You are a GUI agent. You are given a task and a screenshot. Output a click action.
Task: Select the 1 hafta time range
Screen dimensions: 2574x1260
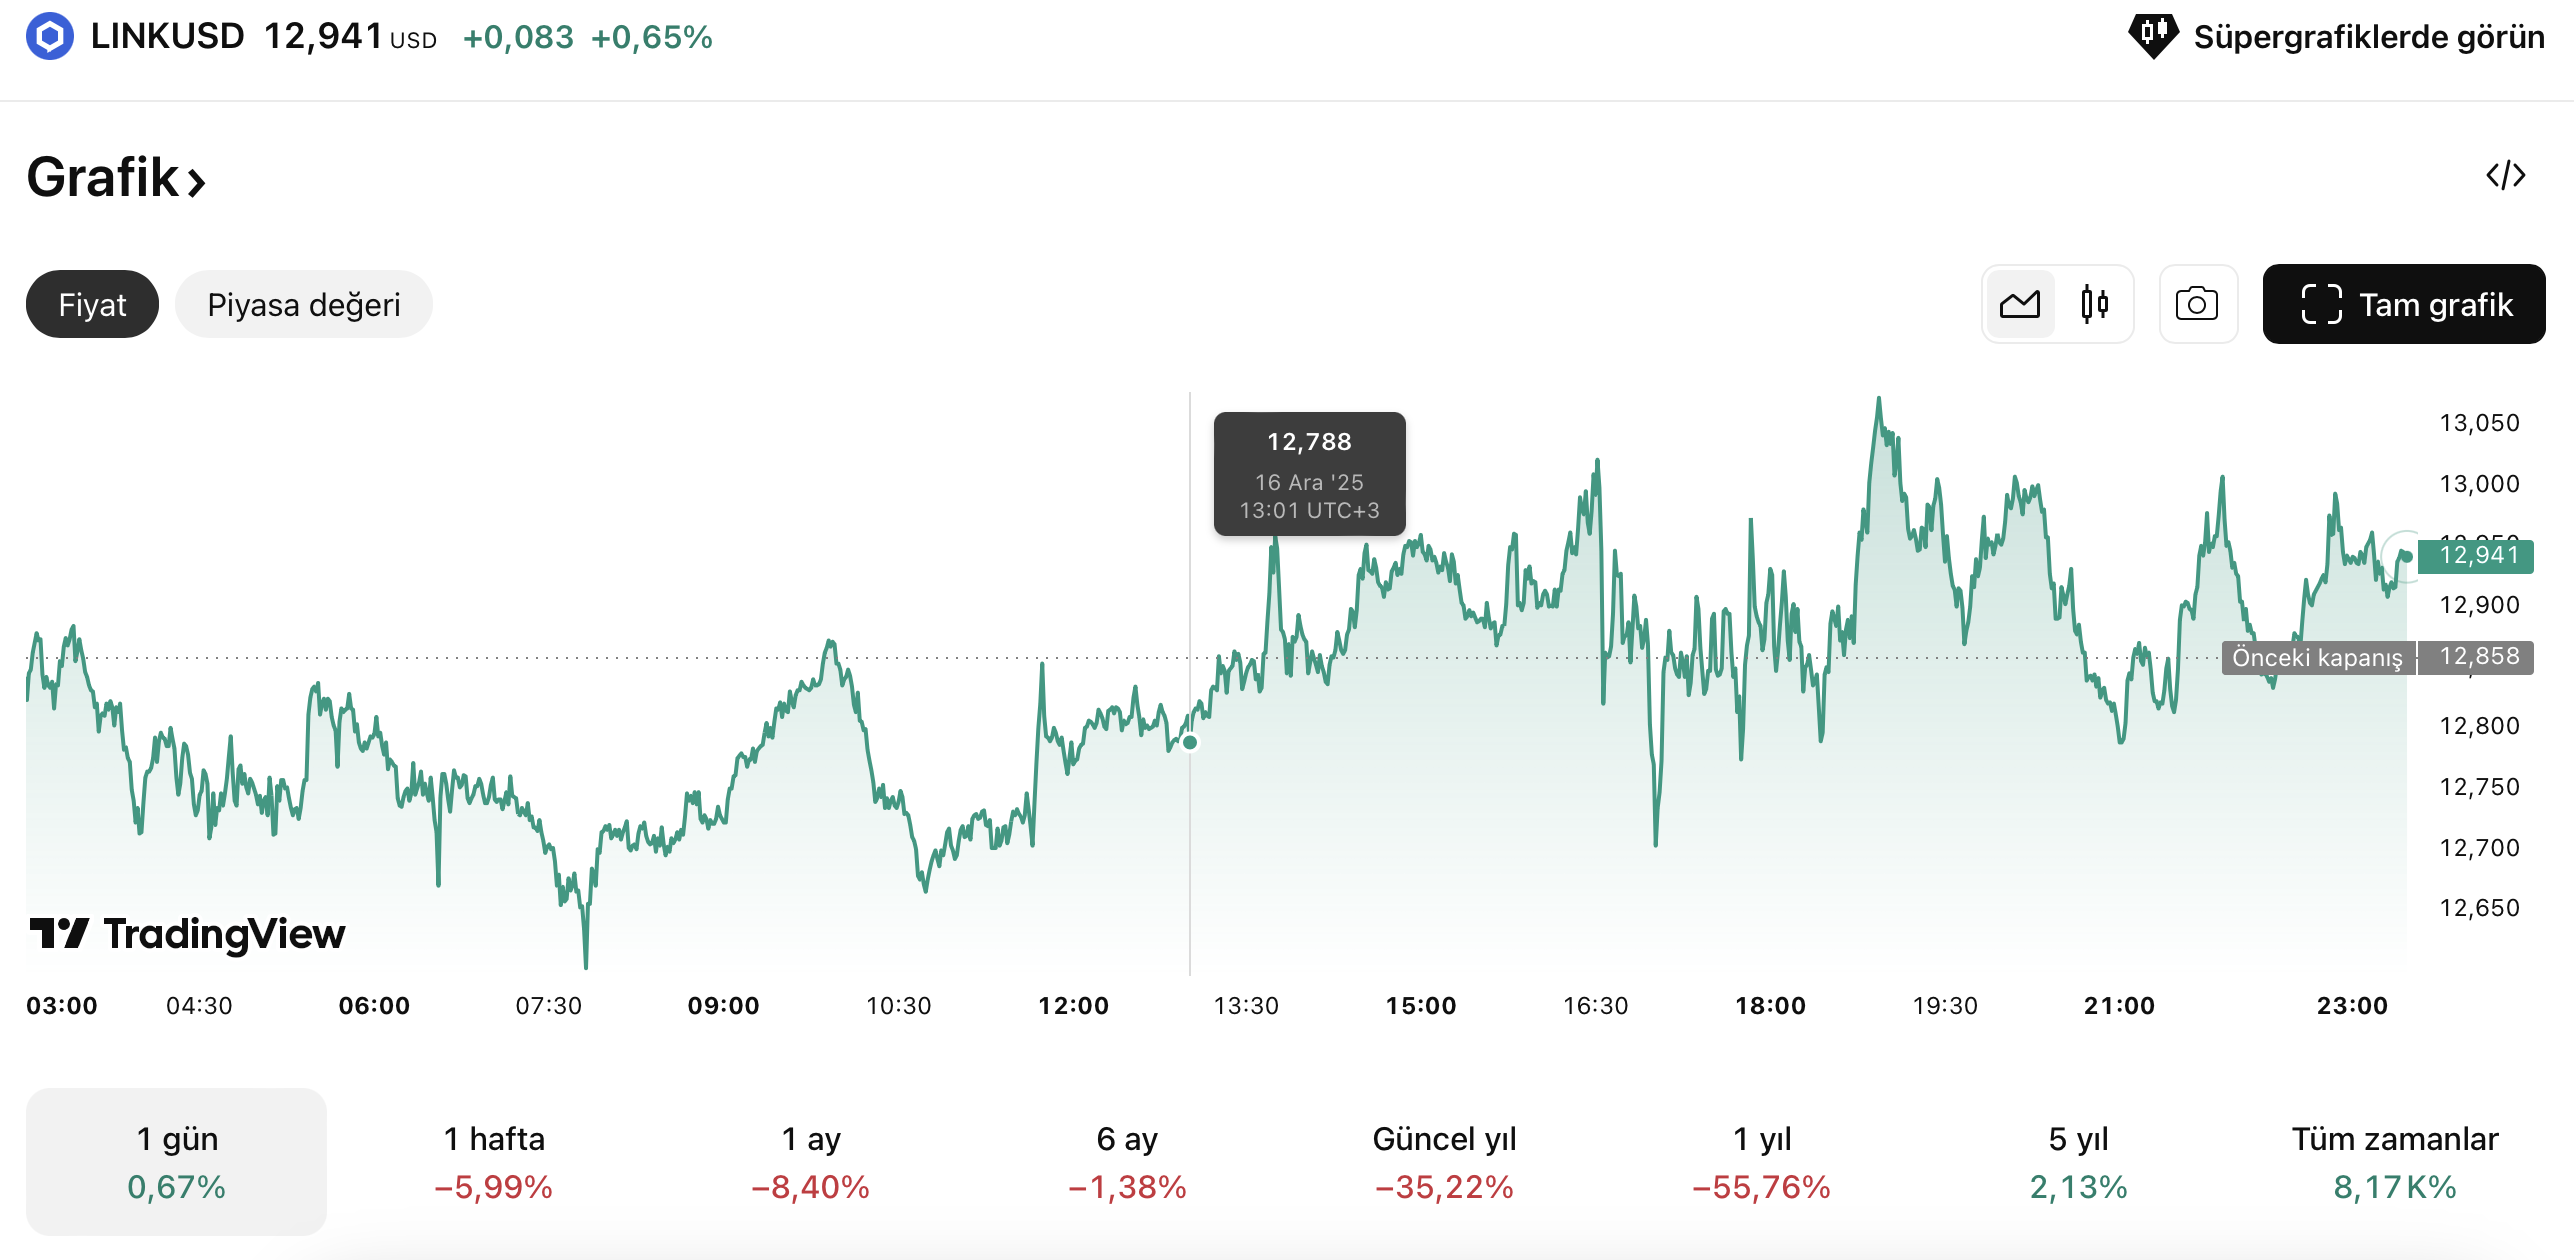pyautogui.click(x=494, y=1162)
